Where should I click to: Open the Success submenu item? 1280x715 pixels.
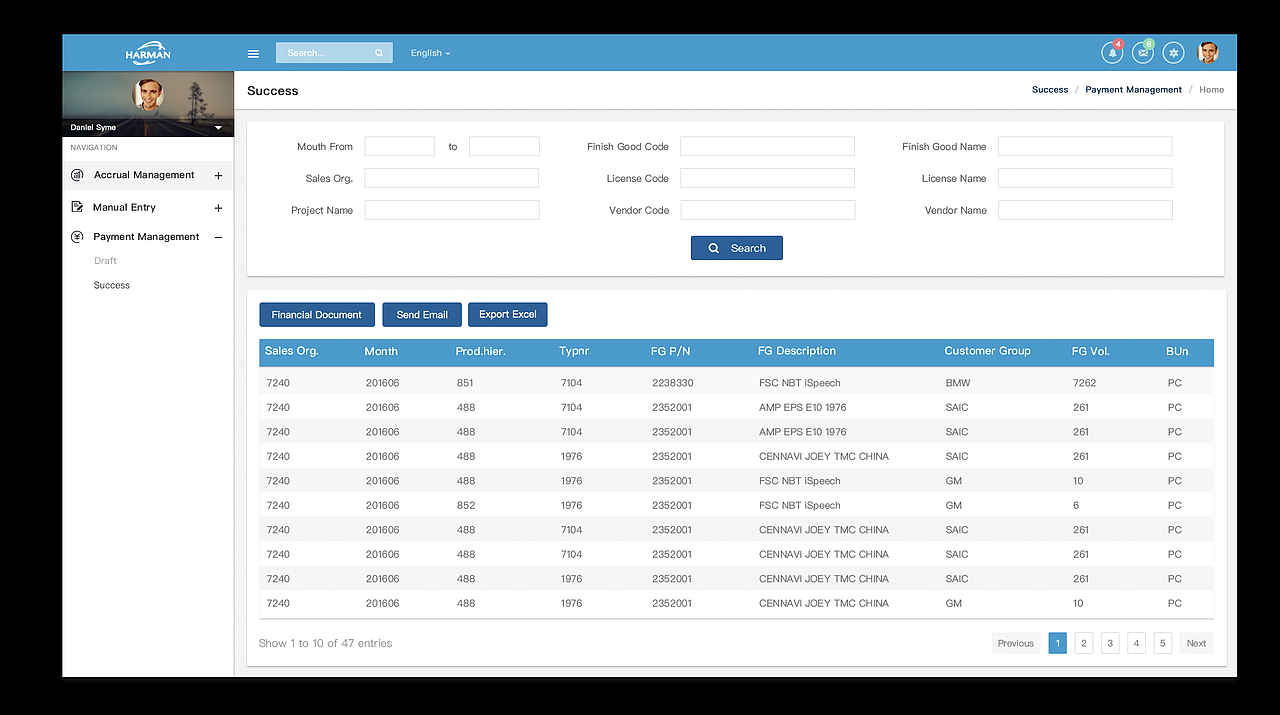coord(112,285)
